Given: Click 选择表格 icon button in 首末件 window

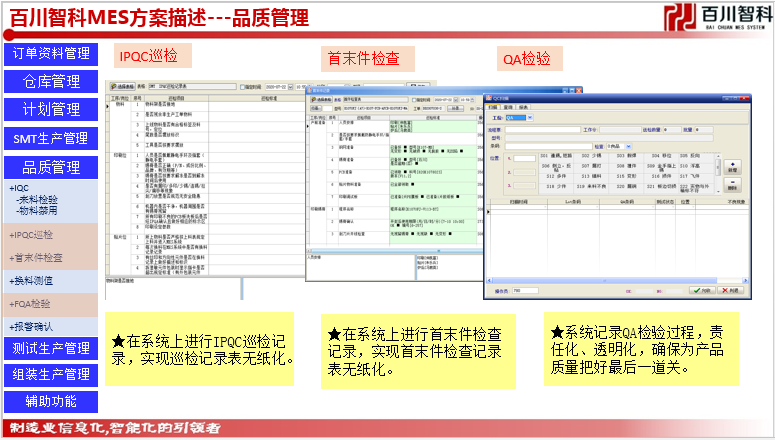Looking at the screenshot, I should pyautogui.click(x=321, y=100).
